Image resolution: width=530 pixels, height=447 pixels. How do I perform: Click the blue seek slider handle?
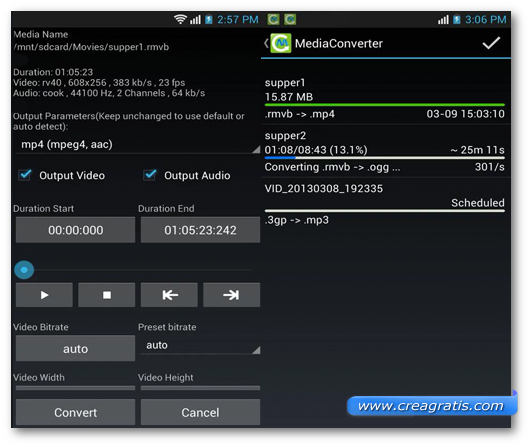click(24, 270)
